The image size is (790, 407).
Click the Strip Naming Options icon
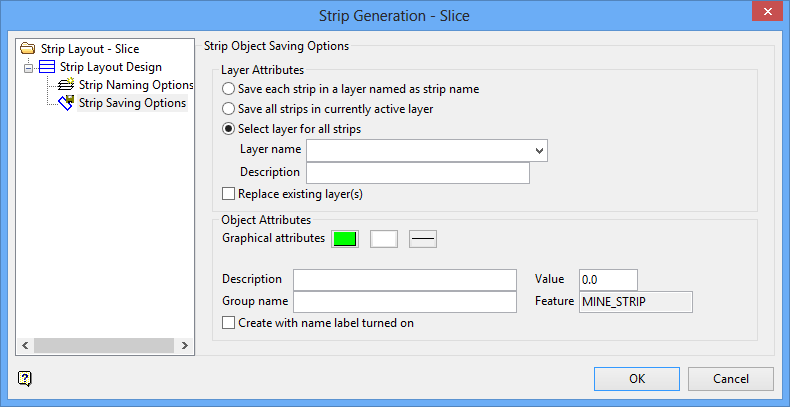[67, 85]
